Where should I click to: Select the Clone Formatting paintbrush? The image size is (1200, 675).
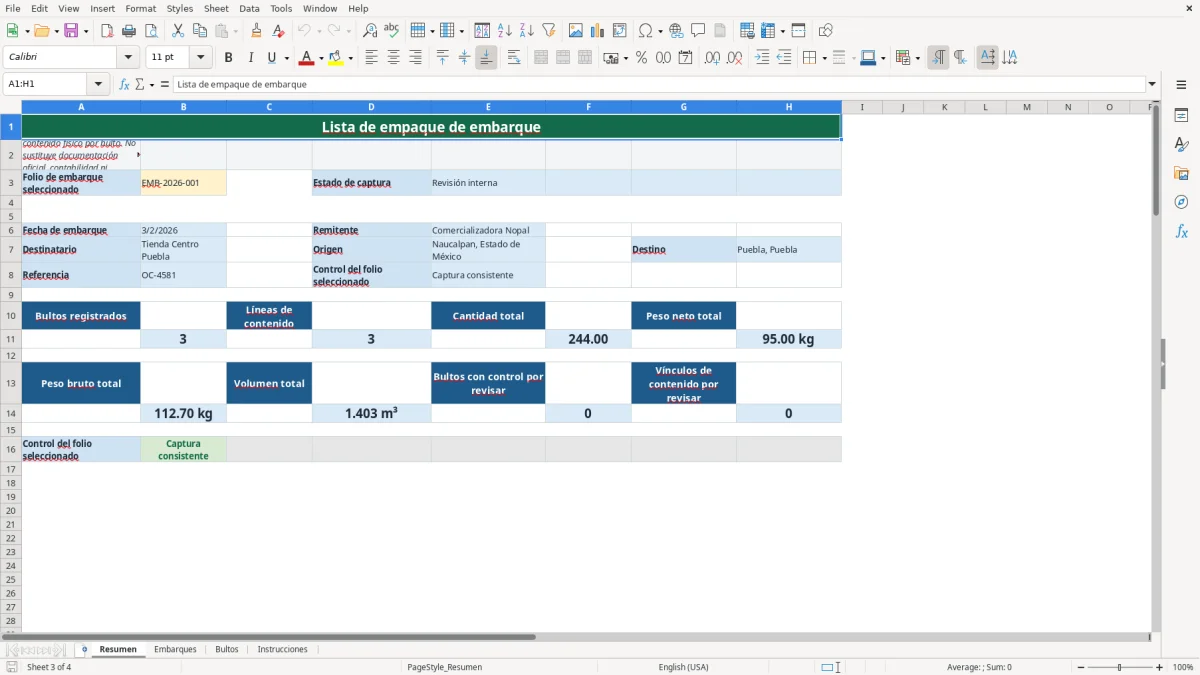(x=257, y=31)
